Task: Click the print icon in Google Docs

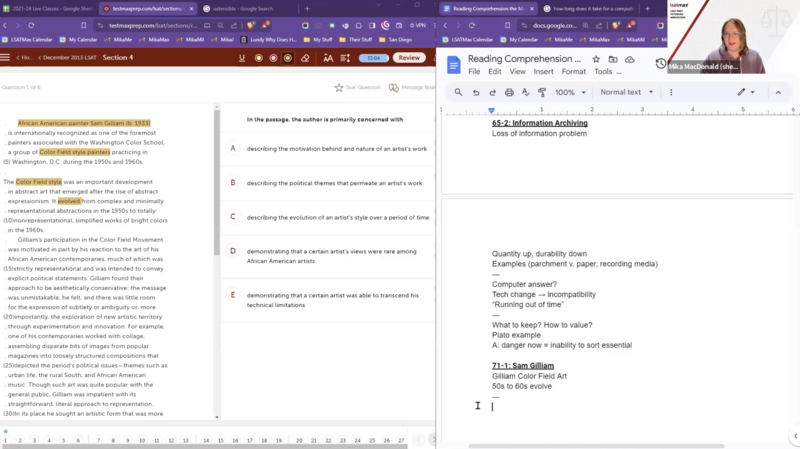Action: [509, 92]
